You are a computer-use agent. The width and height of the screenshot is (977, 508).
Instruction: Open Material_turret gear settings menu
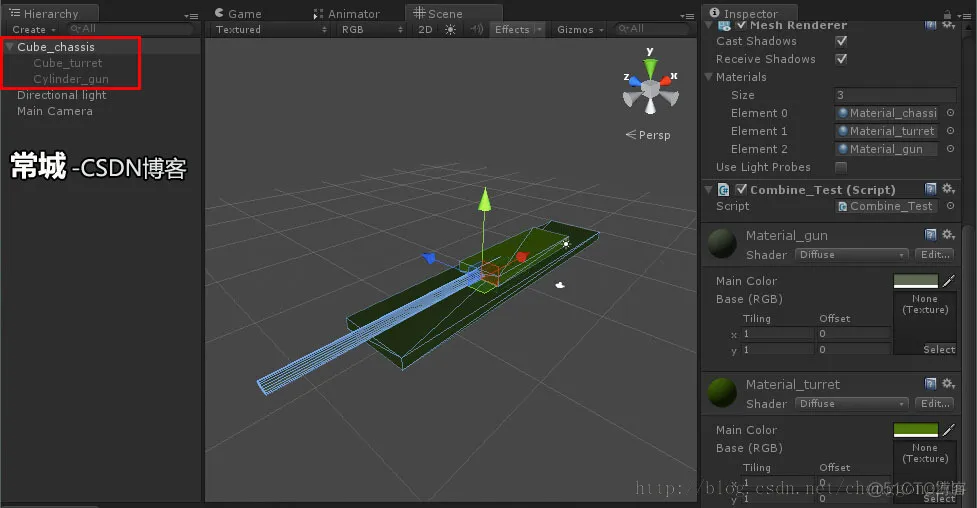point(948,383)
